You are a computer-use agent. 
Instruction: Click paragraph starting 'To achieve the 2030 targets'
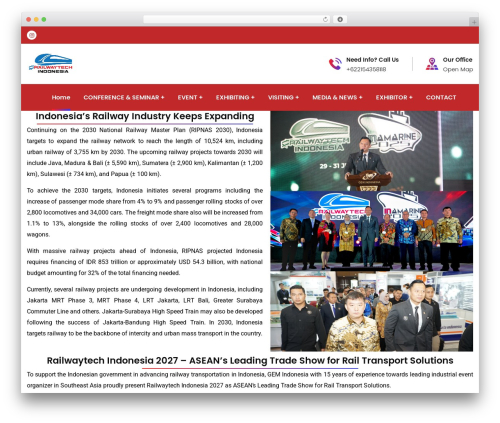(x=145, y=212)
